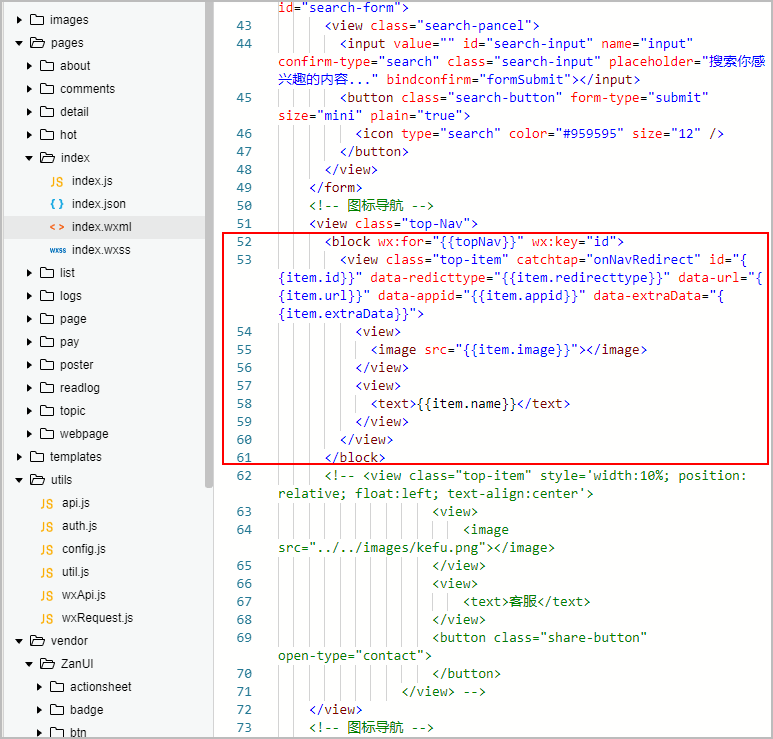Open util.js file in utils

pyautogui.click(x=75, y=572)
